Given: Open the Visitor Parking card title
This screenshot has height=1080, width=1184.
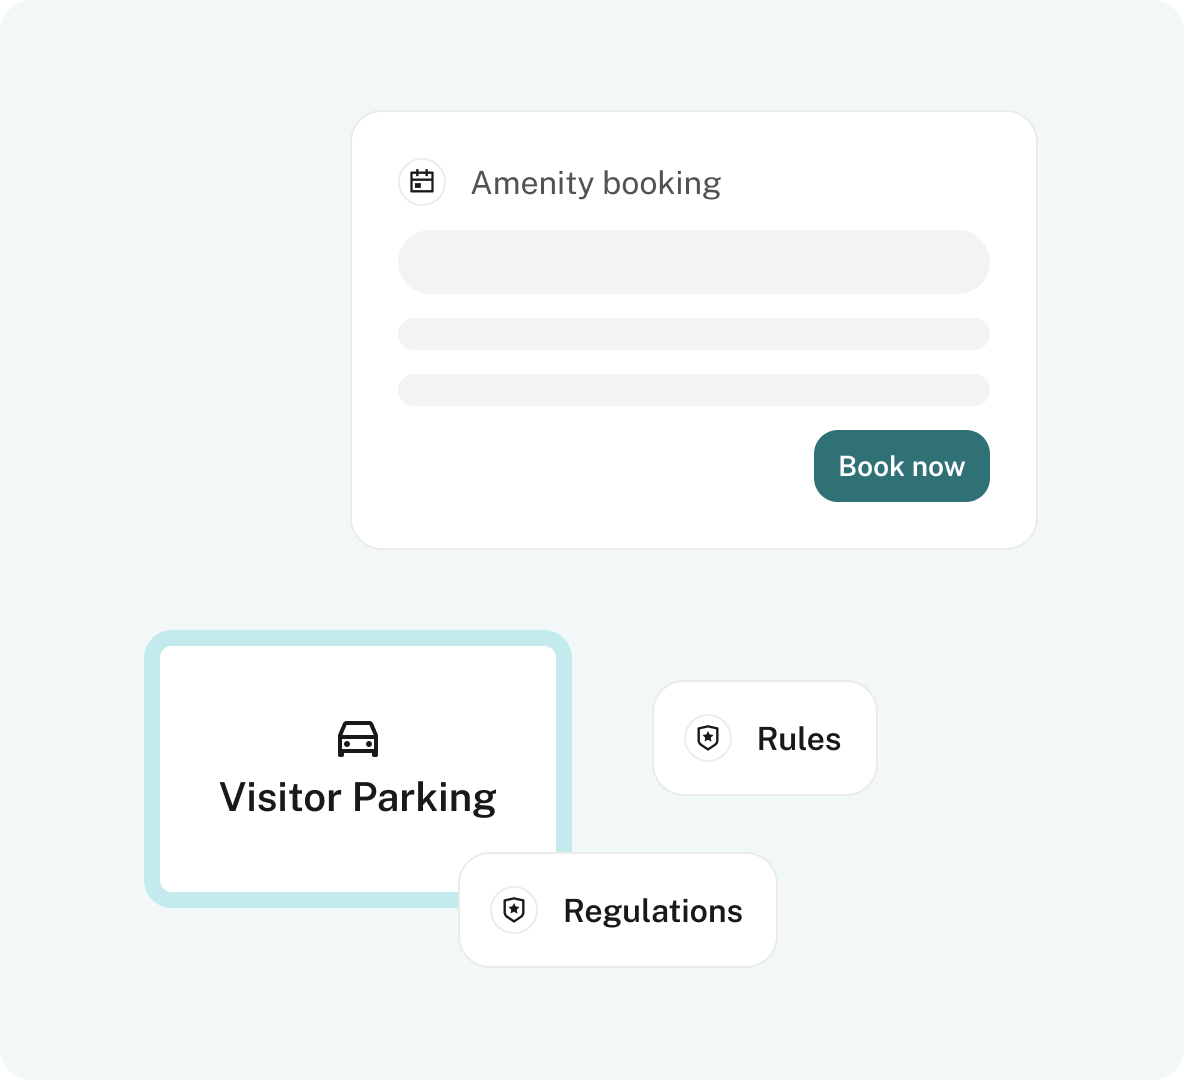Looking at the screenshot, I should tap(358, 798).
